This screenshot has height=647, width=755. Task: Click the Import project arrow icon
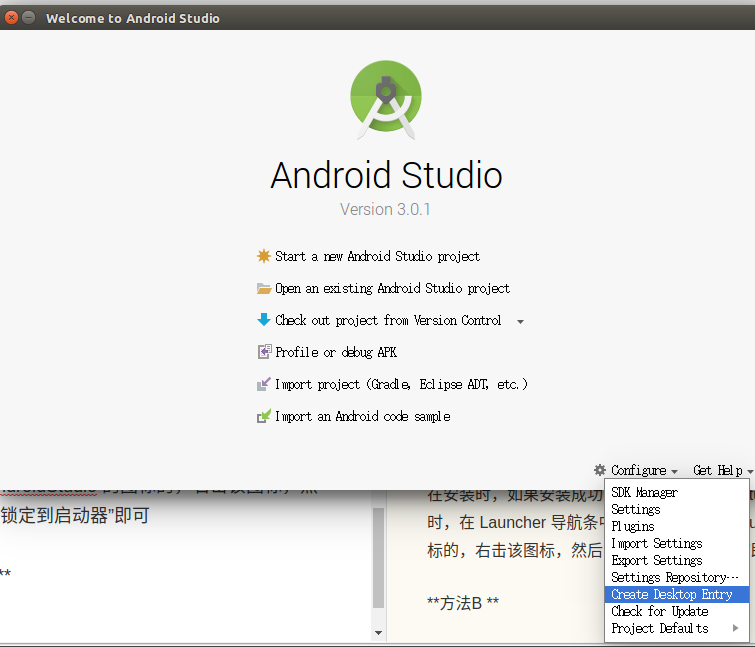coord(263,384)
